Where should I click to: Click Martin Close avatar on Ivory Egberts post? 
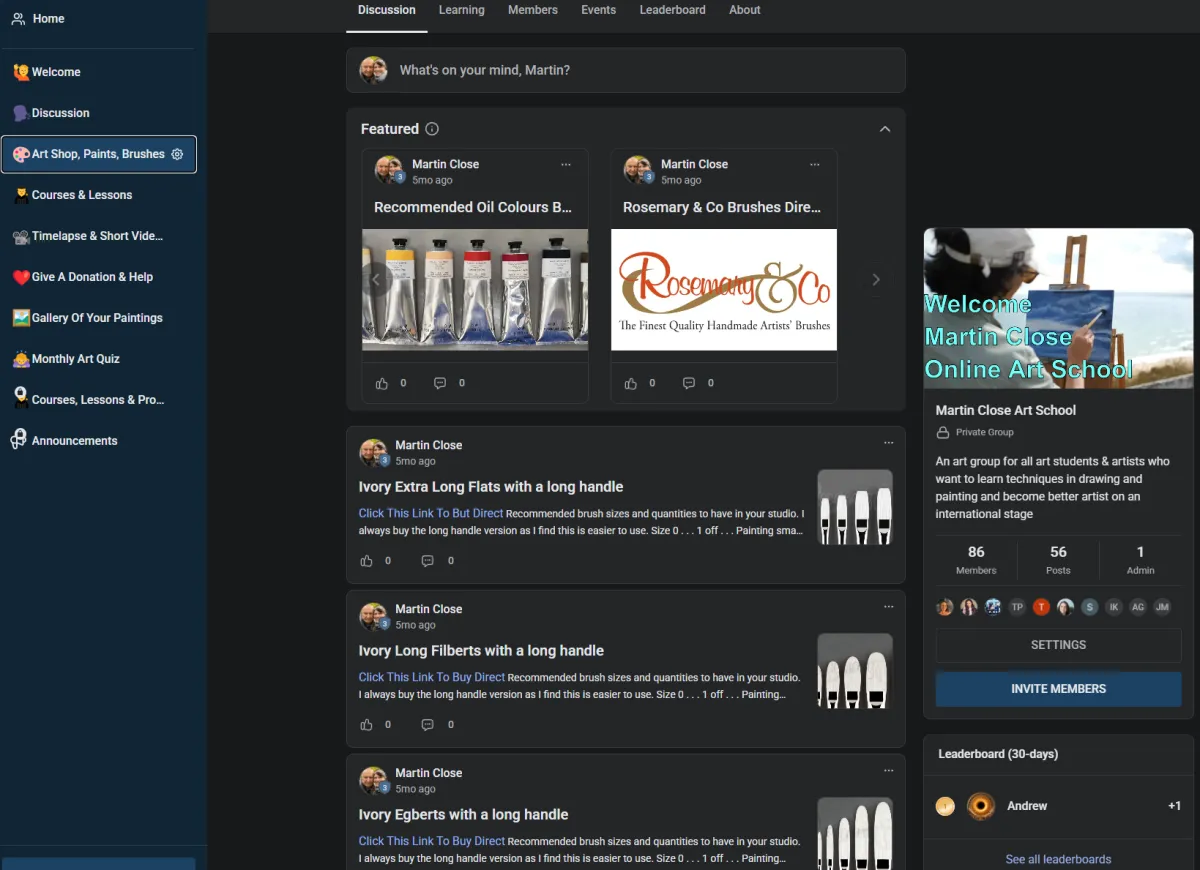(373, 780)
